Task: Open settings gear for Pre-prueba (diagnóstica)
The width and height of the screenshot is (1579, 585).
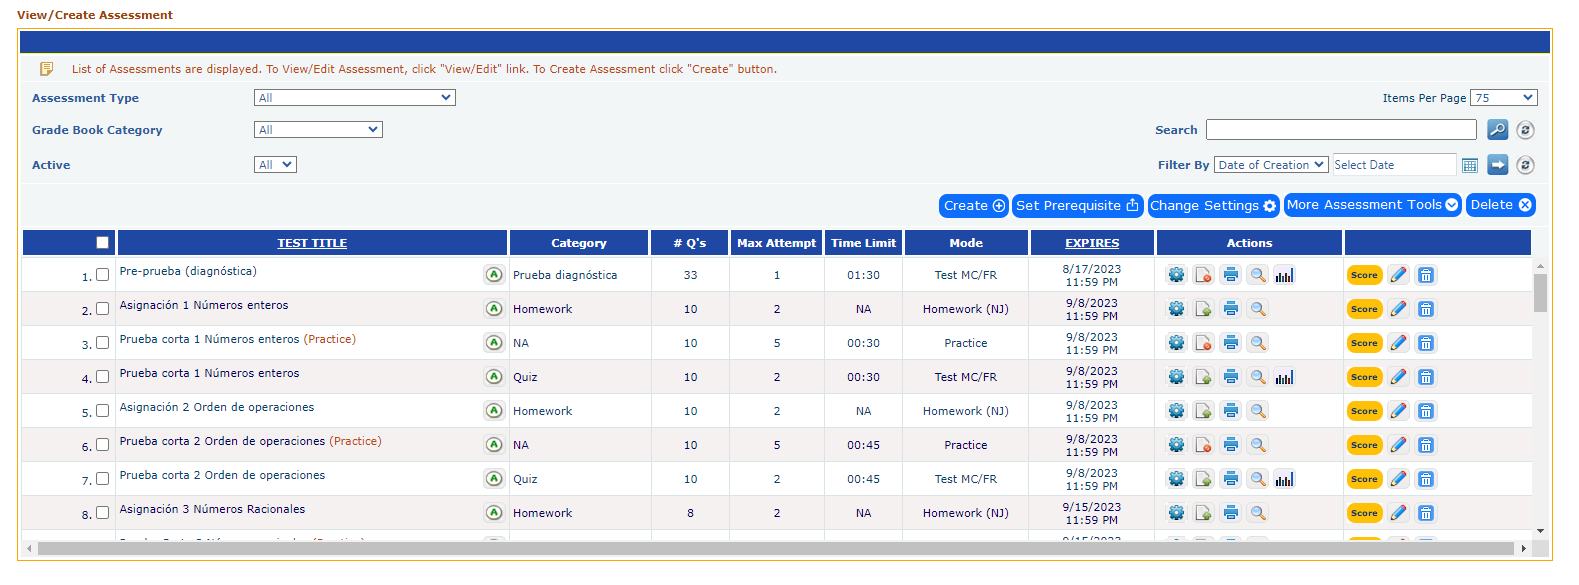Action: (1176, 275)
